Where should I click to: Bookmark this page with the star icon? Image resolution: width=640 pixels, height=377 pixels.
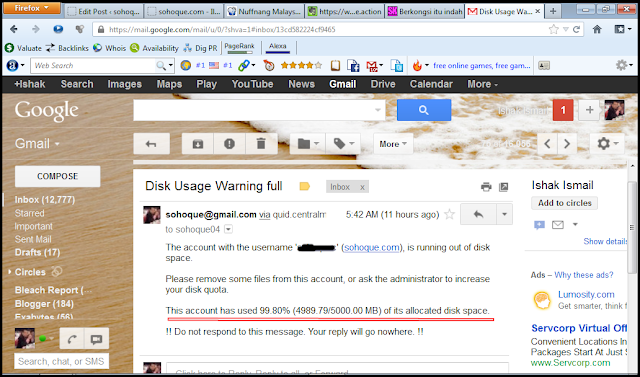tap(553, 29)
